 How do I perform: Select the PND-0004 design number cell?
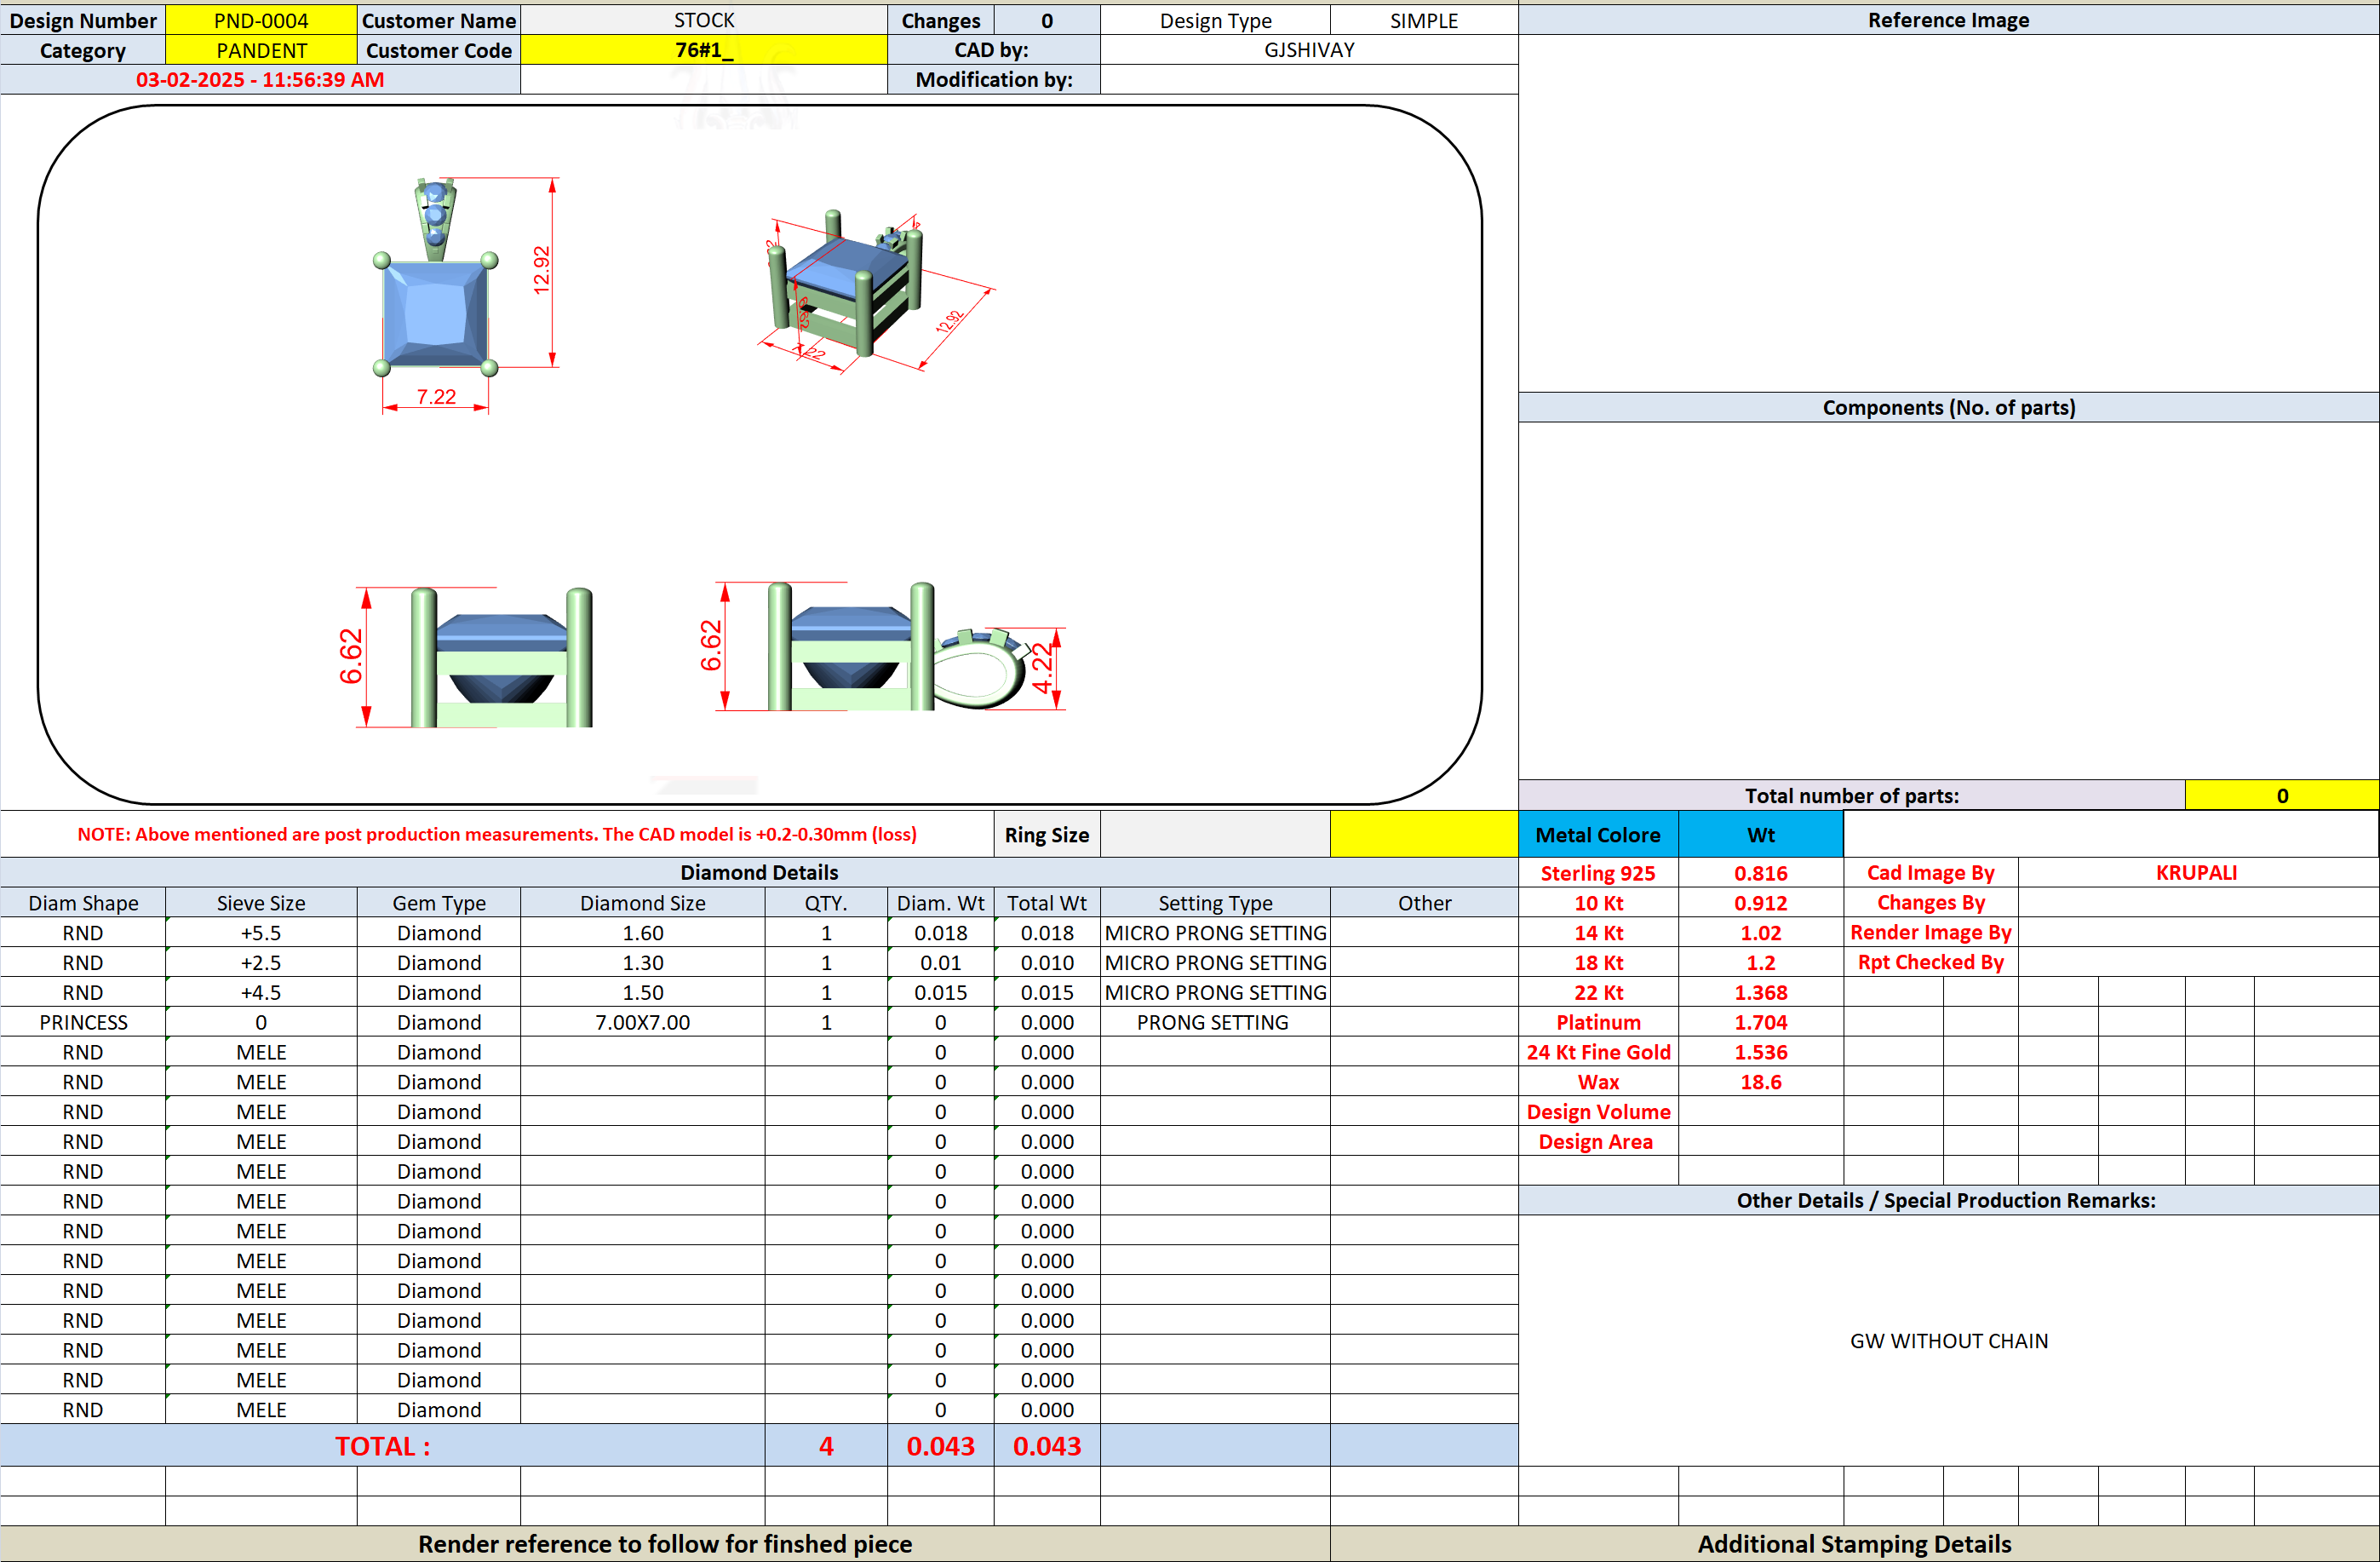(x=261, y=20)
